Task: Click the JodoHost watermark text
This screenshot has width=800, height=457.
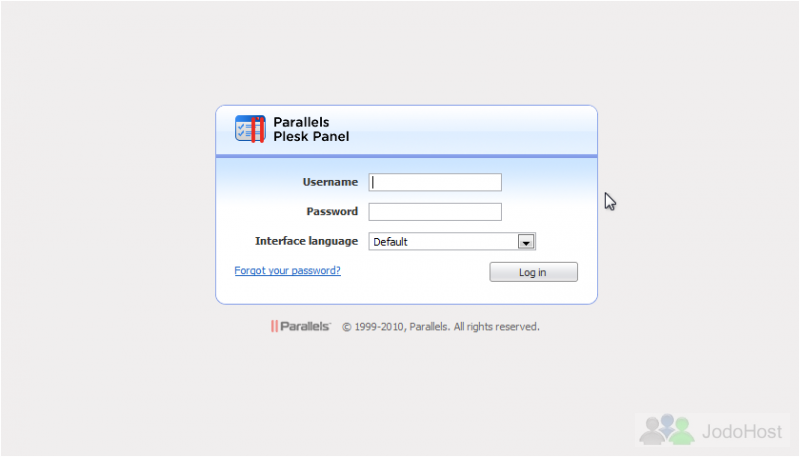Action: click(742, 431)
